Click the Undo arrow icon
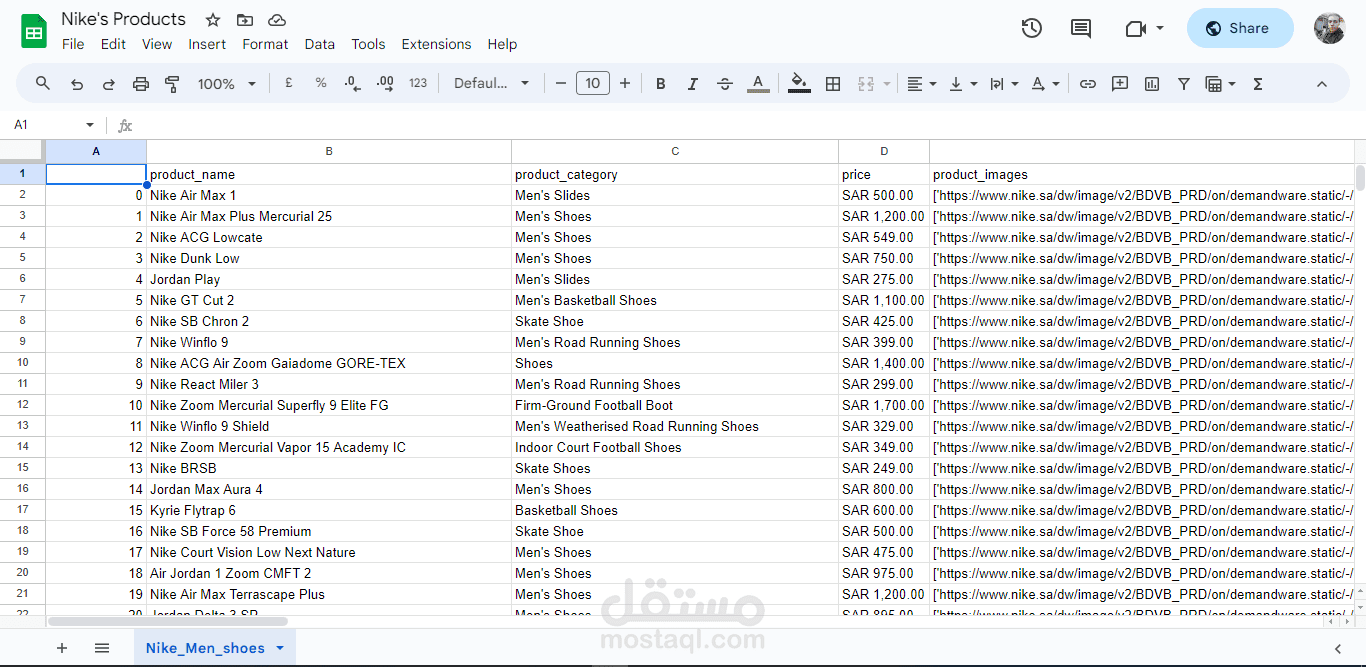 tap(77, 84)
